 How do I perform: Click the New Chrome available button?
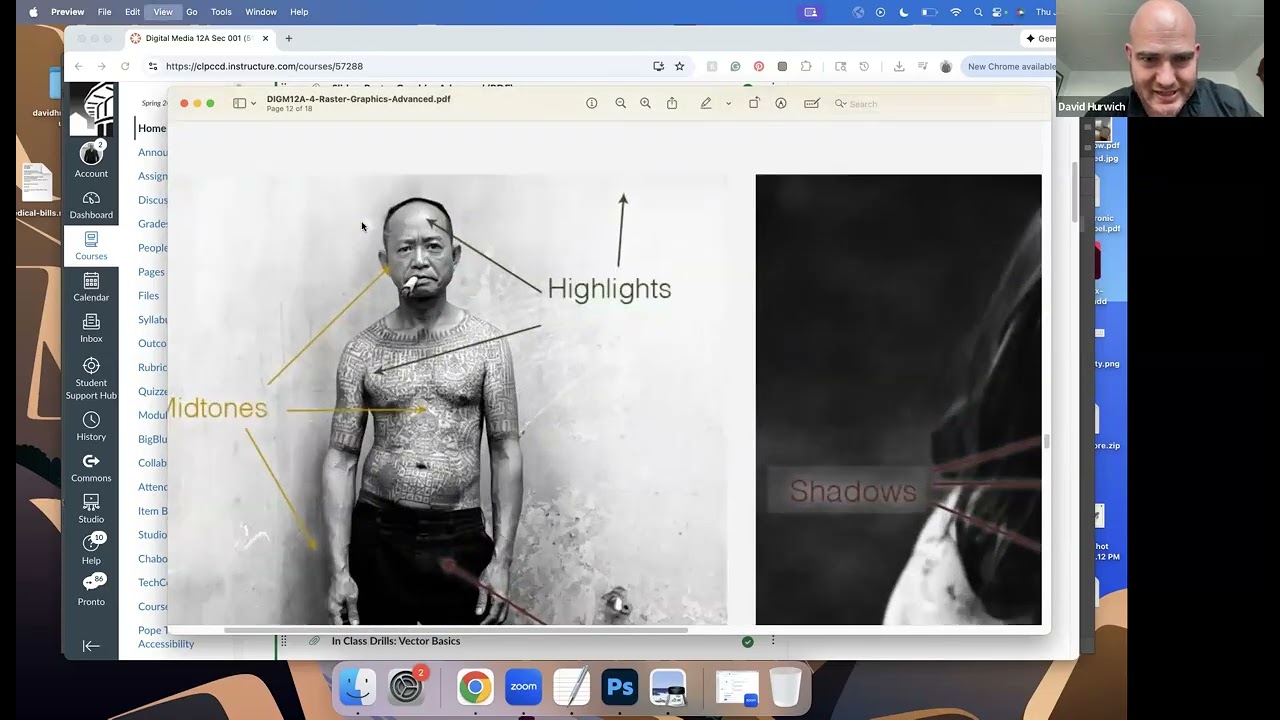(x=1010, y=66)
